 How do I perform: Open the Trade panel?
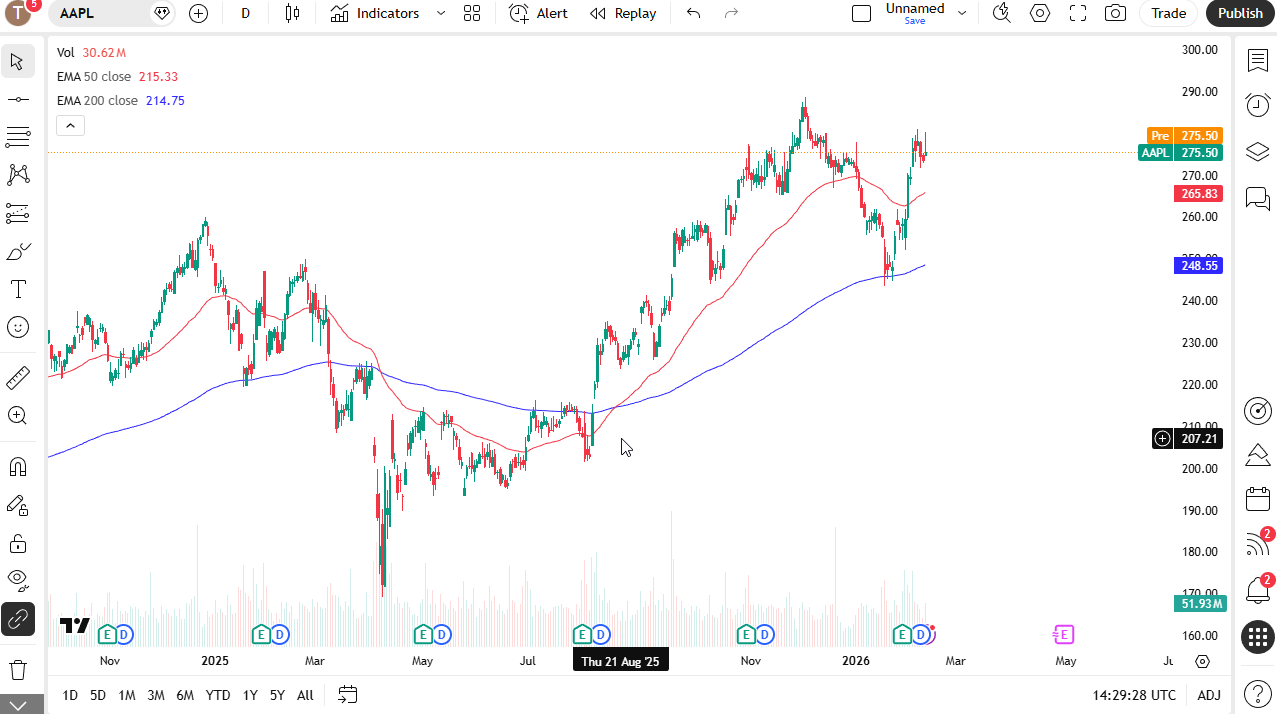1168,13
